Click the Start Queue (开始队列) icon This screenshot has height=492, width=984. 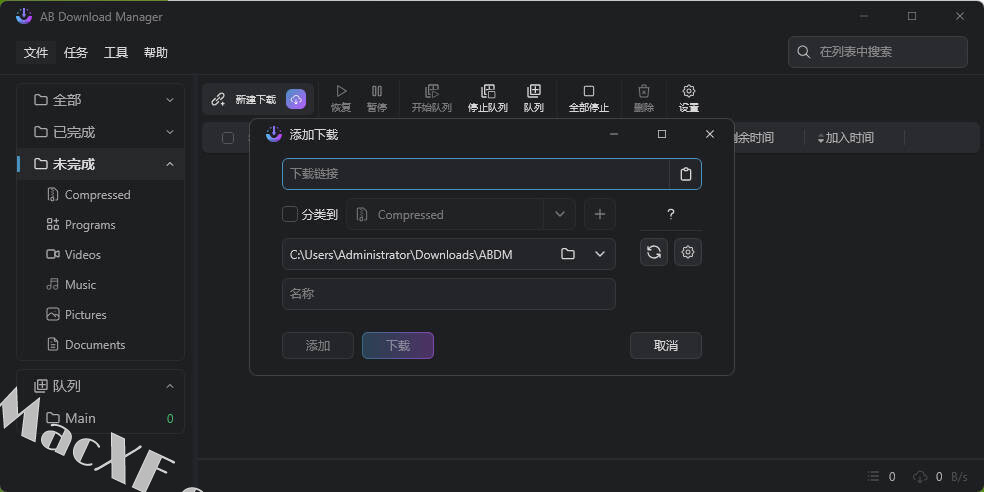click(432, 92)
